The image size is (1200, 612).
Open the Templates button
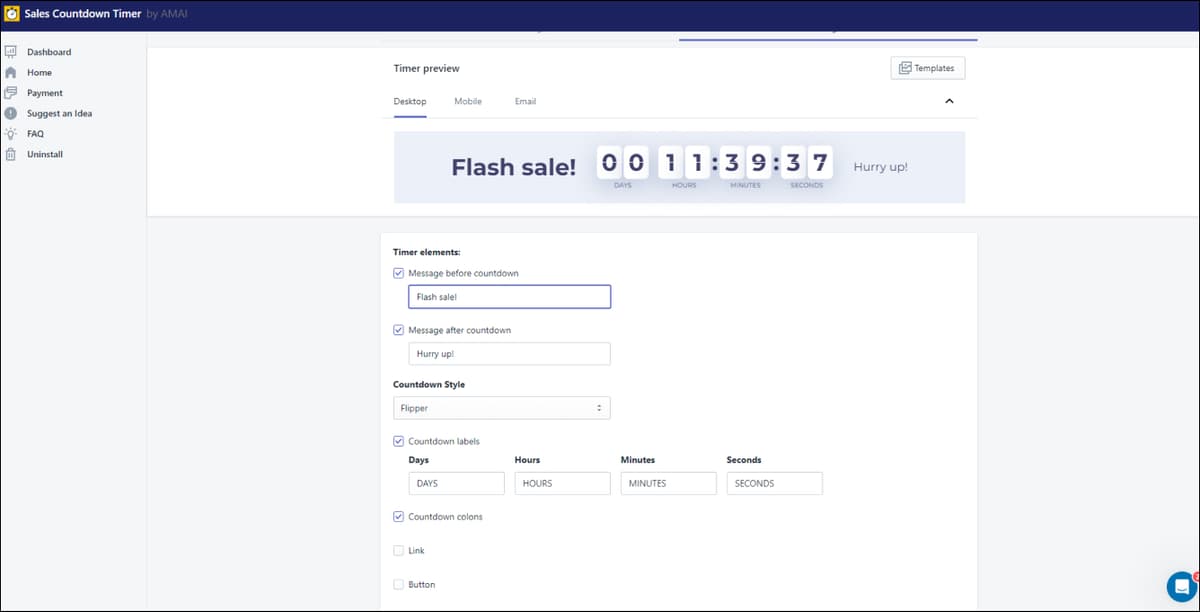927,68
